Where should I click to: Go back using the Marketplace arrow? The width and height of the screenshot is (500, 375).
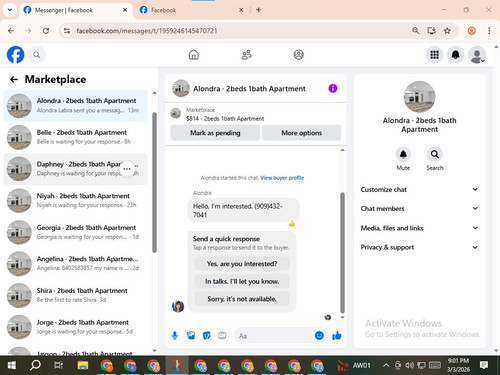point(14,79)
